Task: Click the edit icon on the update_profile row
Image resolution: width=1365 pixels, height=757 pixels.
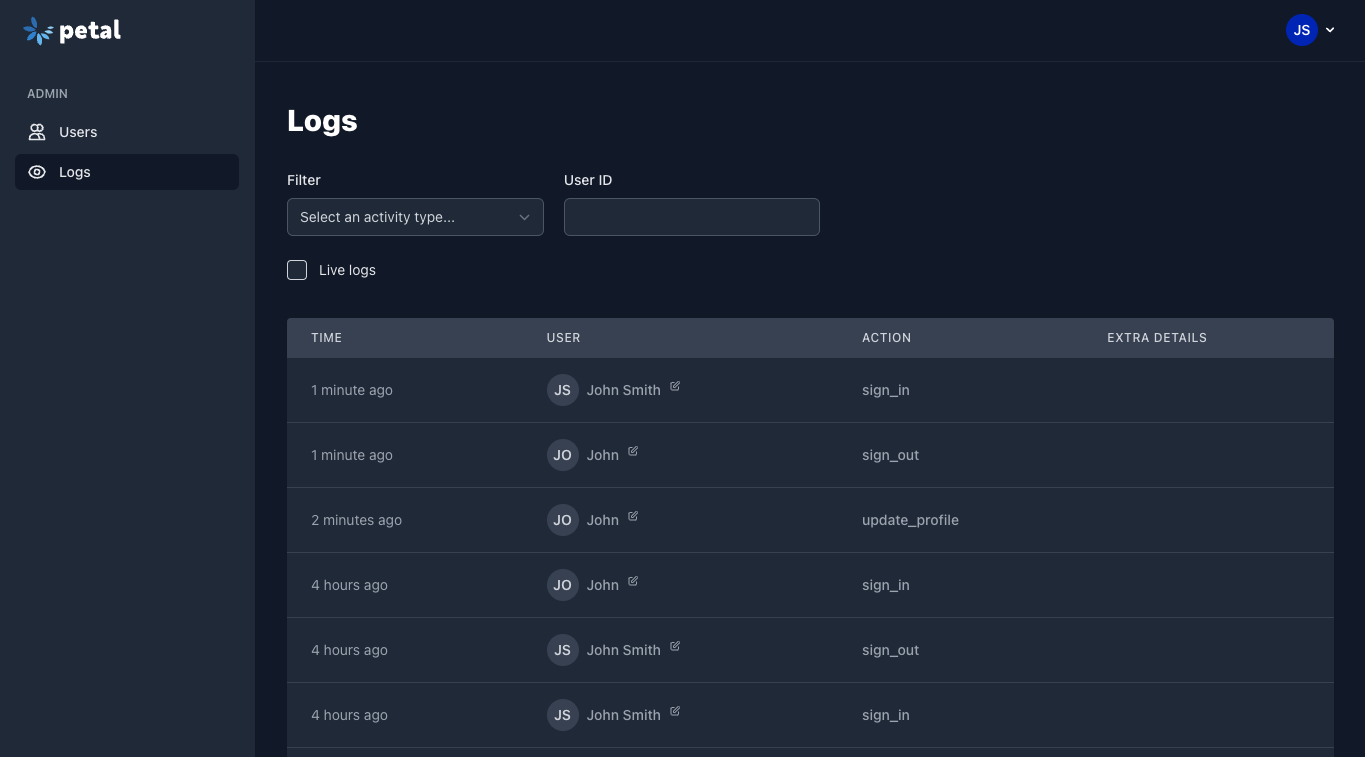Action: coord(633,516)
